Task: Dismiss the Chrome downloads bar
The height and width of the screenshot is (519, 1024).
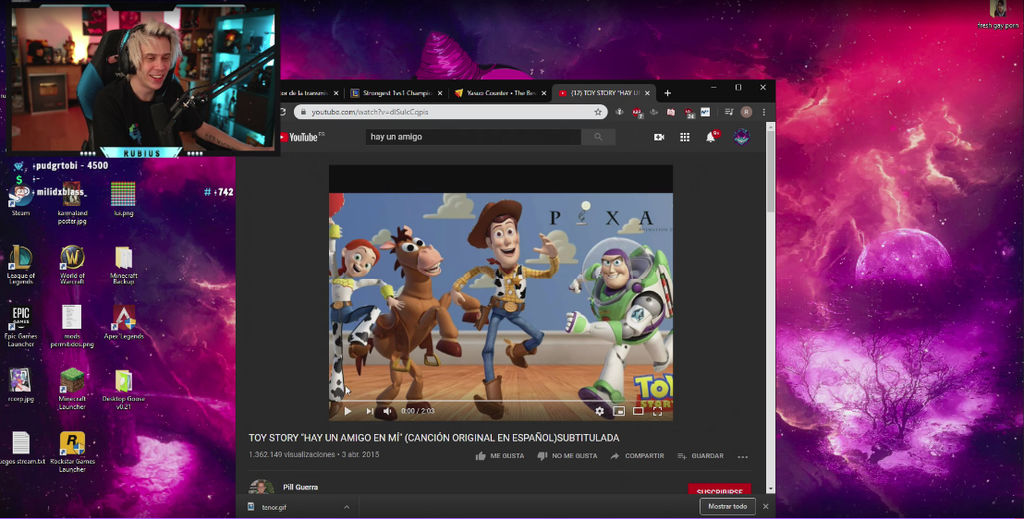Action: pyautogui.click(x=765, y=507)
